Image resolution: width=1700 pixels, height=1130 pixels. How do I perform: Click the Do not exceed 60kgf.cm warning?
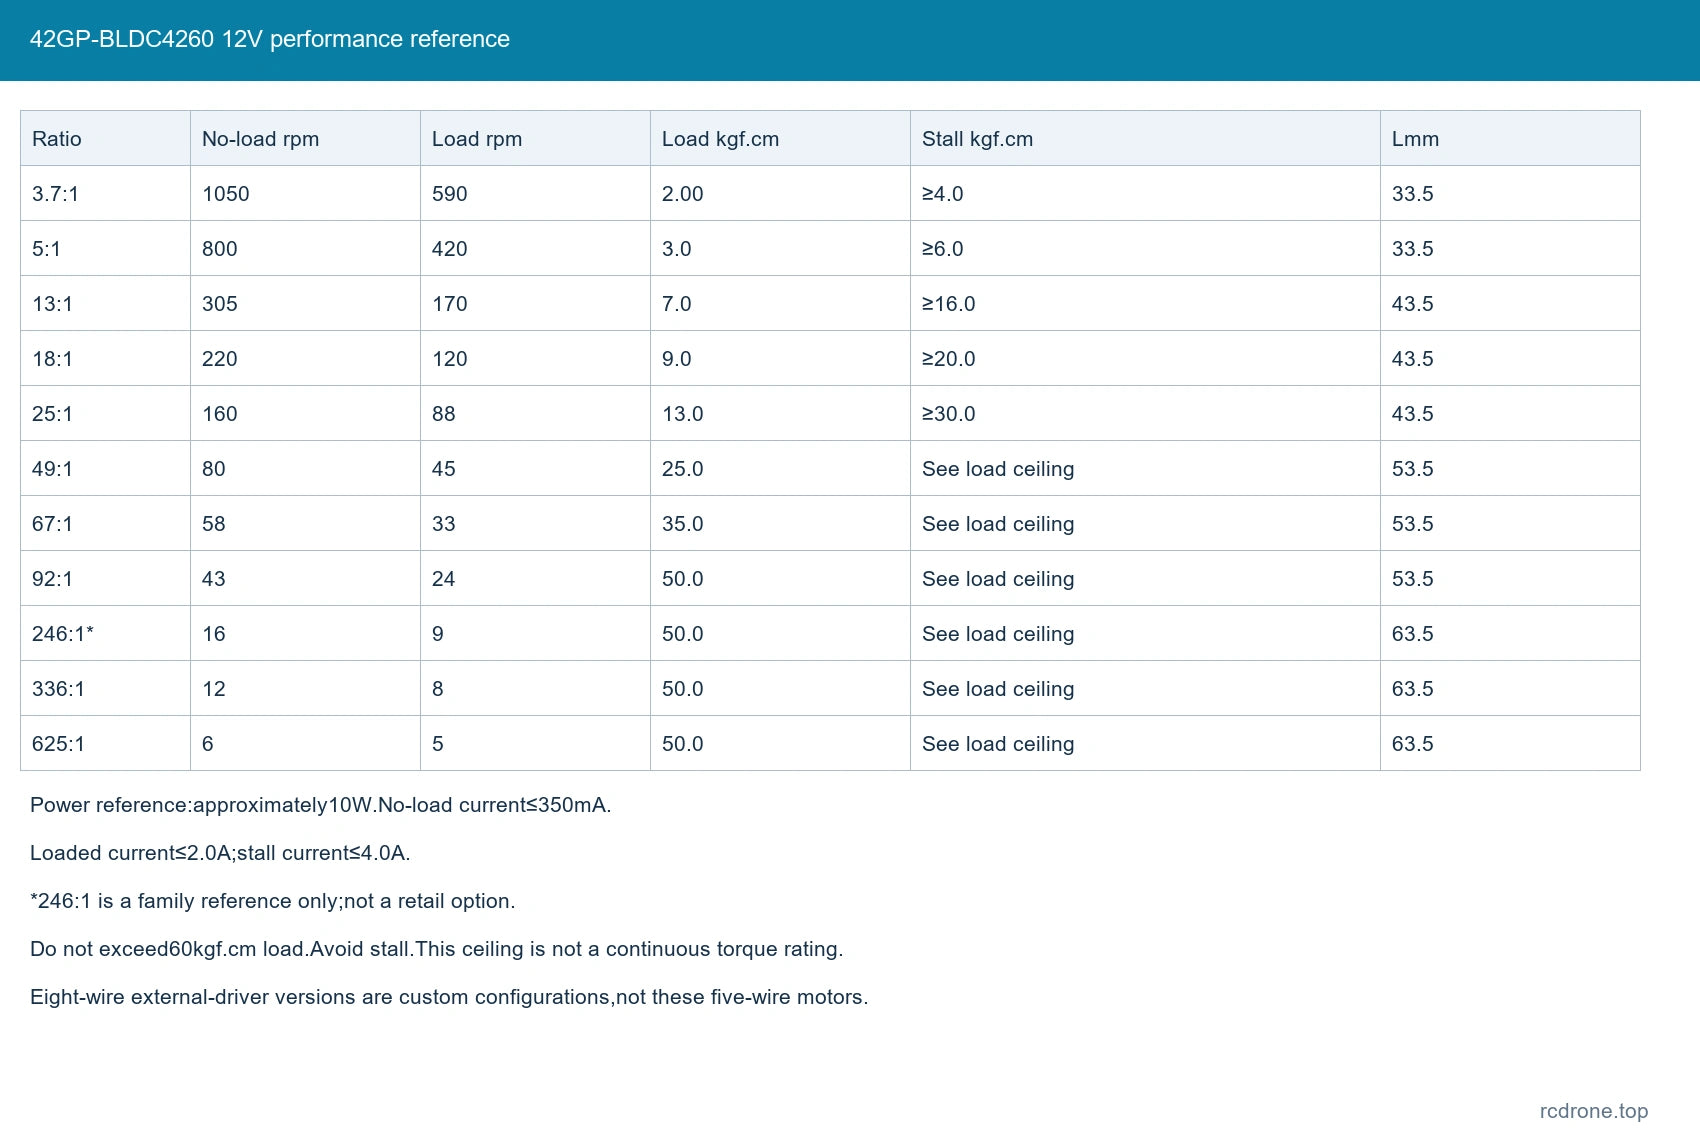tap(437, 949)
